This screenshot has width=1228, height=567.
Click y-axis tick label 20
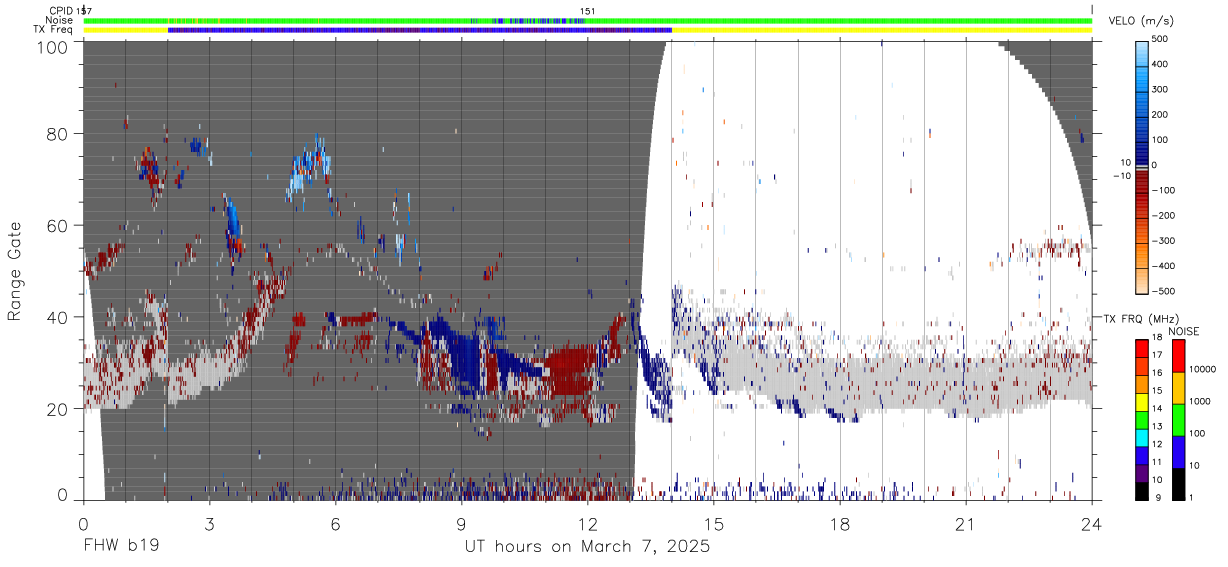57,409
